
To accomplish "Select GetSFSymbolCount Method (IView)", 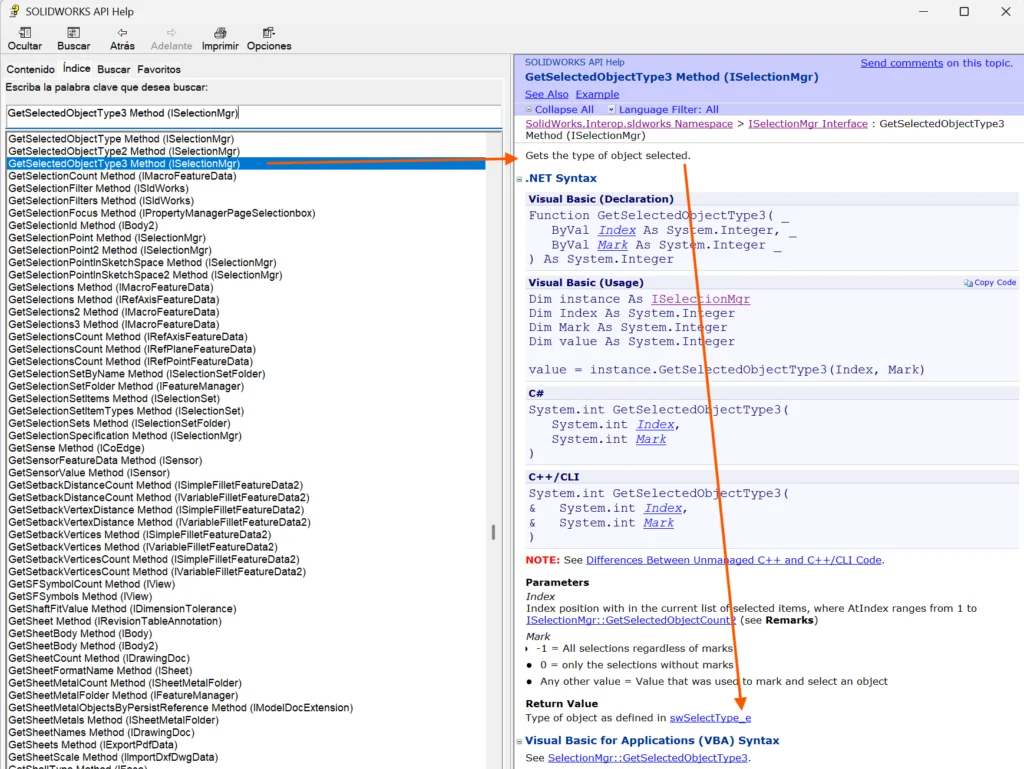I will [91, 584].
